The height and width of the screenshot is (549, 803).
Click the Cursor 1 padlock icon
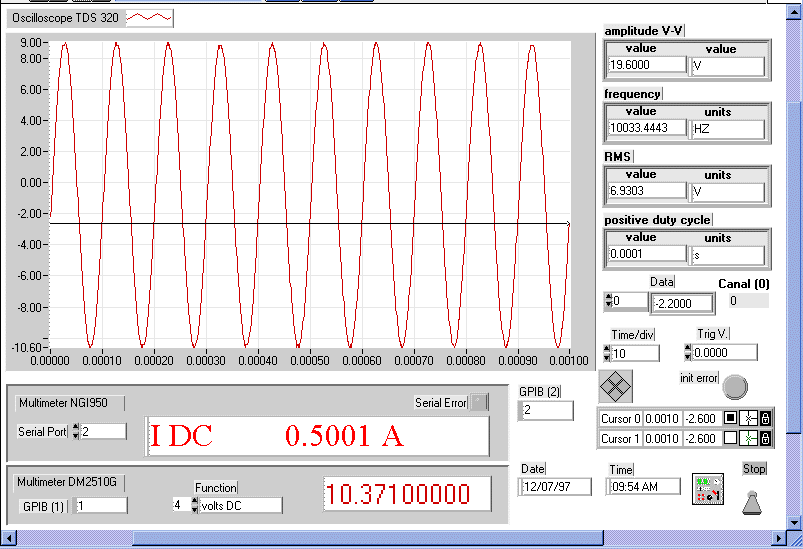tap(765, 438)
